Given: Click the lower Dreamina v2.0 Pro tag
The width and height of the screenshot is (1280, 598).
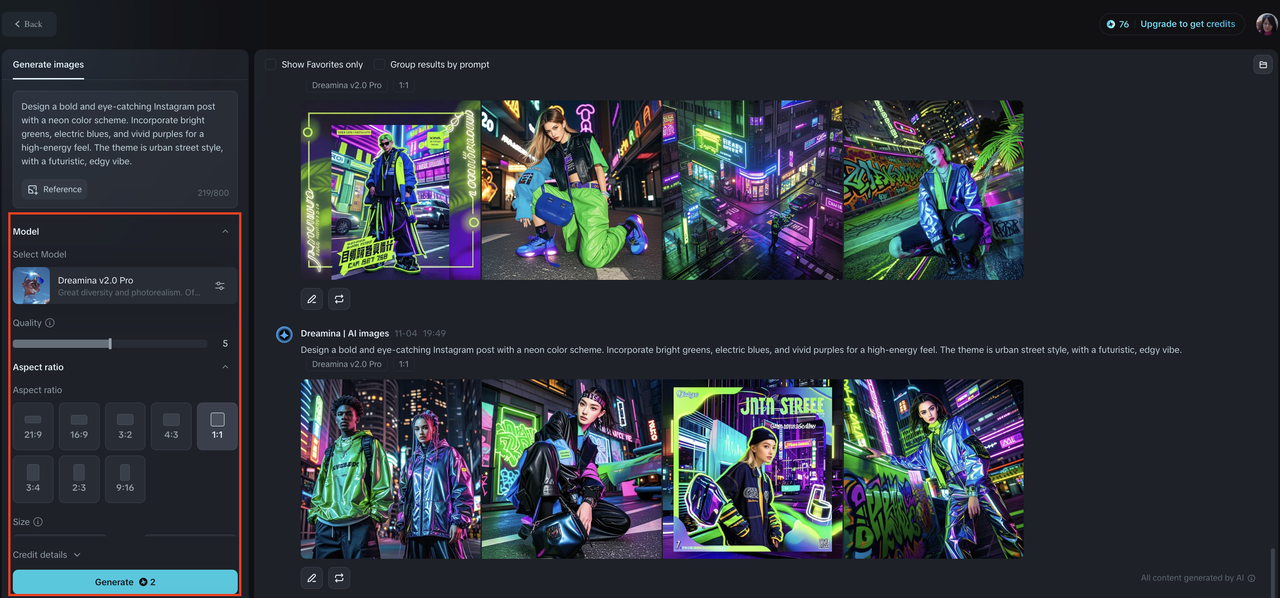Looking at the screenshot, I should pos(347,364).
